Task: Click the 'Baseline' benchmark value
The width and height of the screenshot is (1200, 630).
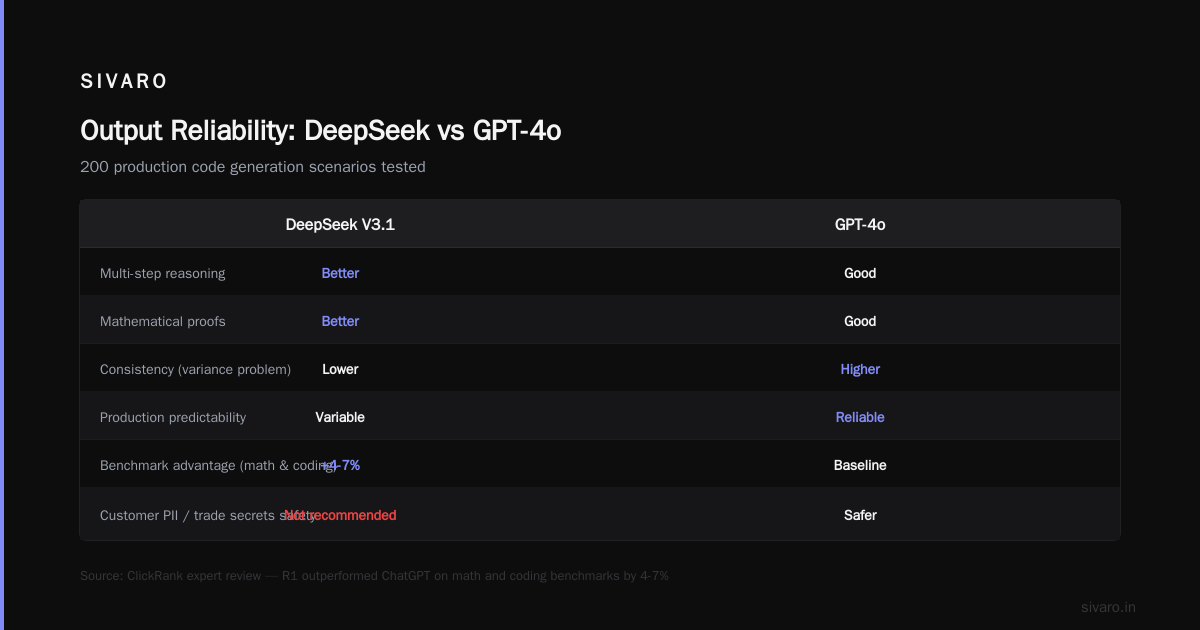Action: (860, 465)
